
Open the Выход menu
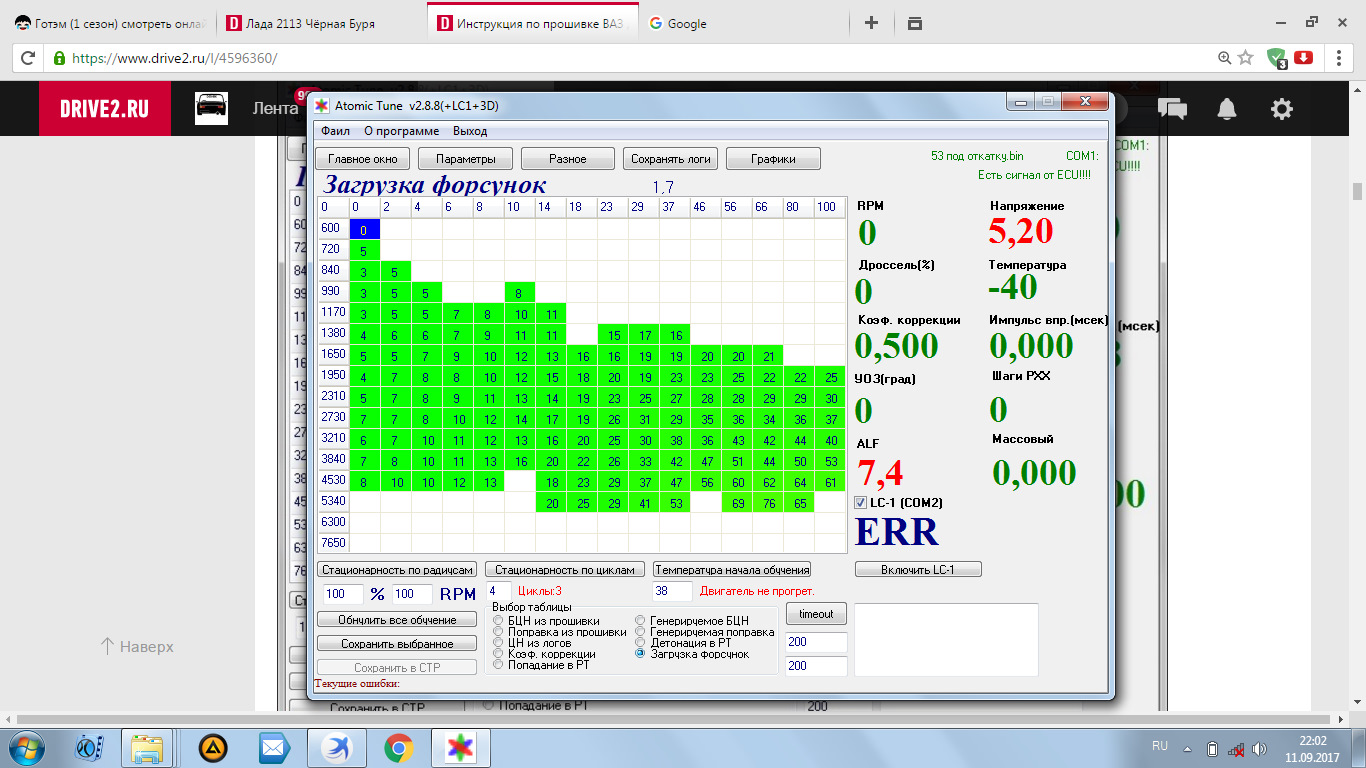click(470, 131)
